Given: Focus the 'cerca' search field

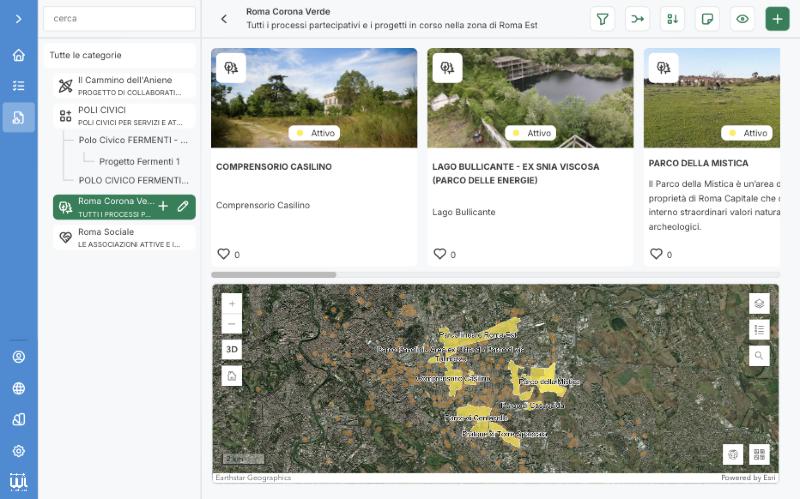Looking at the screenshot, I should click(x=119, y=18).
